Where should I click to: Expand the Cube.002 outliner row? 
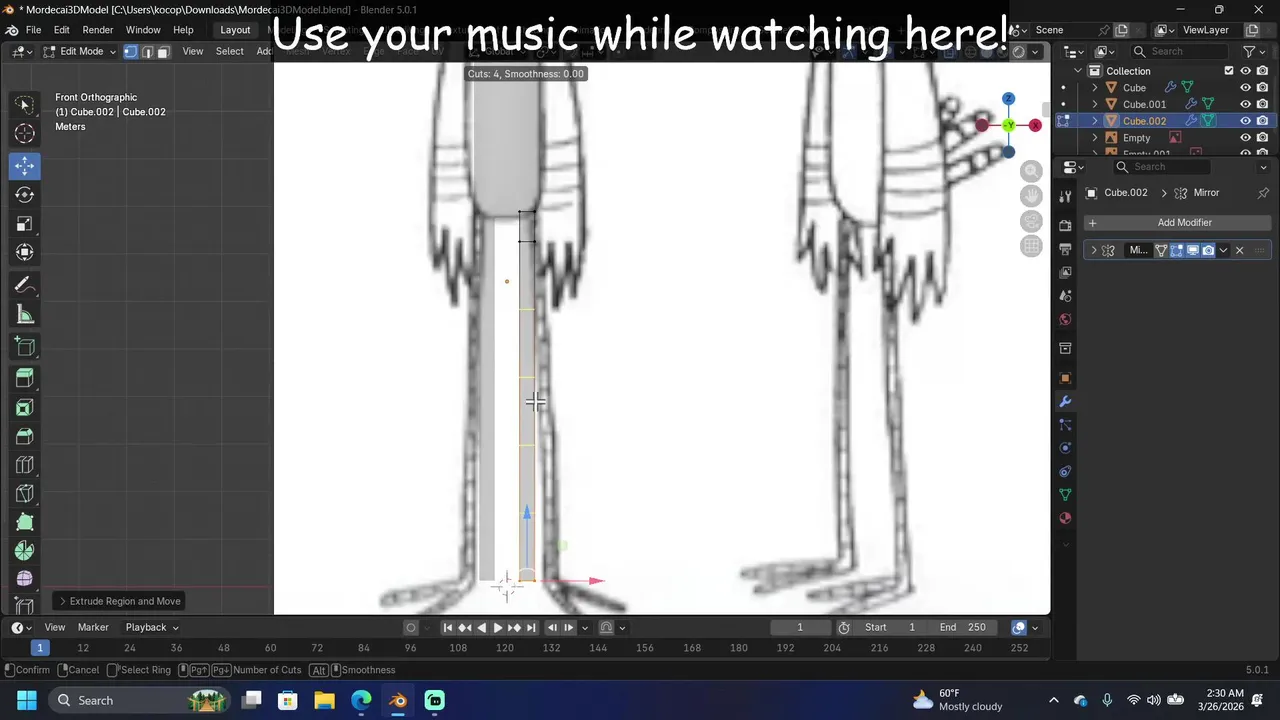[x=1094, y=121]
